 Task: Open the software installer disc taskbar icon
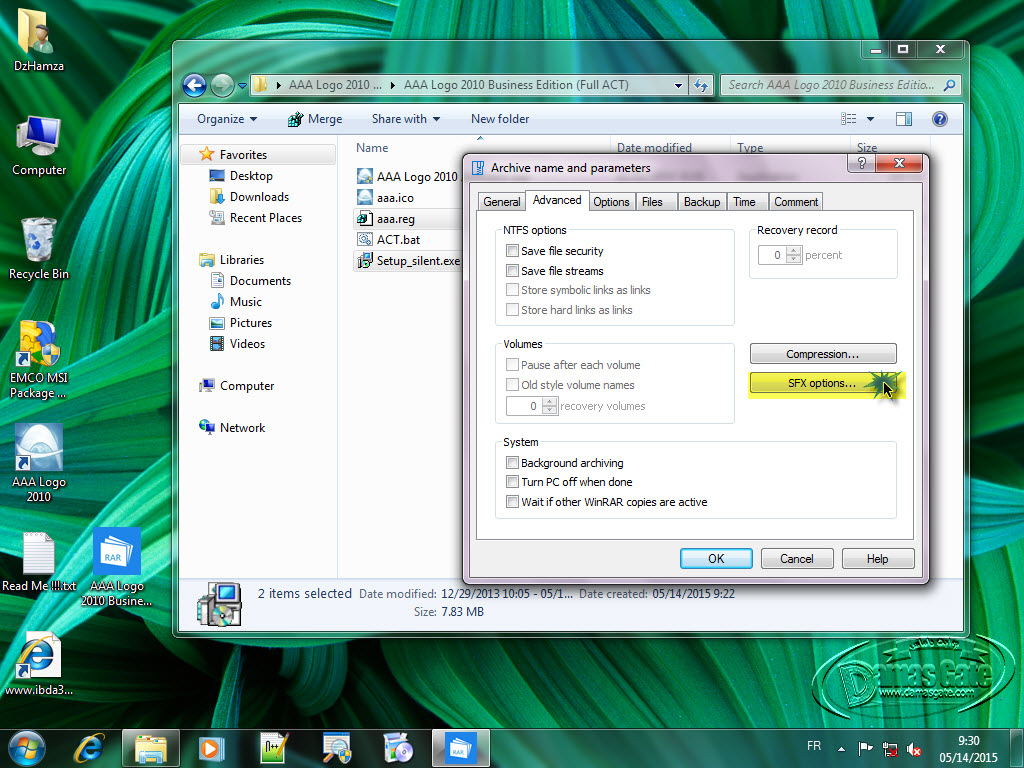pyautogui.click(x=398, y=748)
